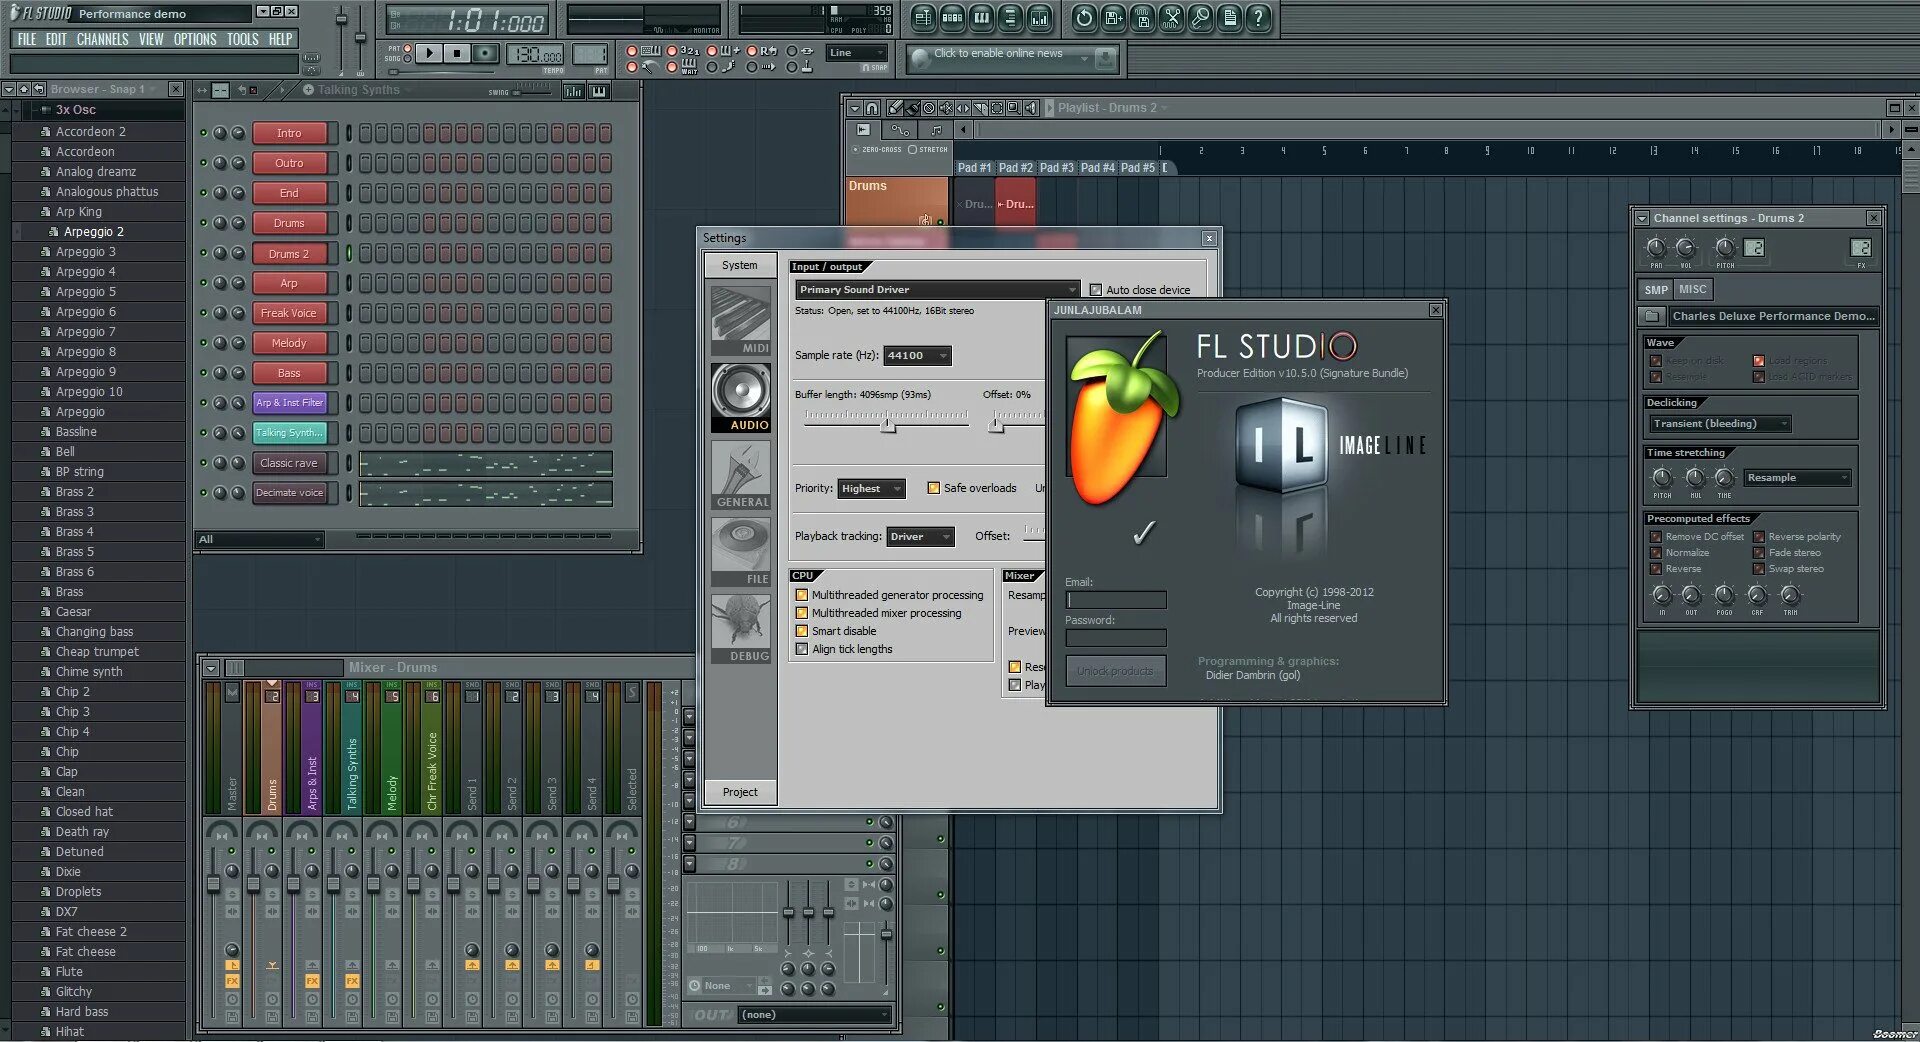The width and height of the screenshot is (1920, 1042).
Task: Enable Align tick lengths checkbox
Action: click(x=802, y=649)
